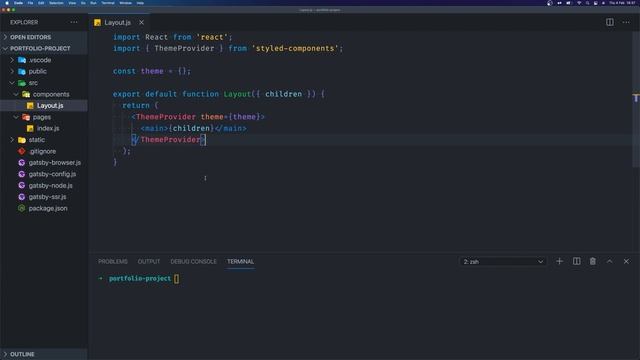
Task: Switch to the Problems panel tab
Action: click(x=113, y=262)
